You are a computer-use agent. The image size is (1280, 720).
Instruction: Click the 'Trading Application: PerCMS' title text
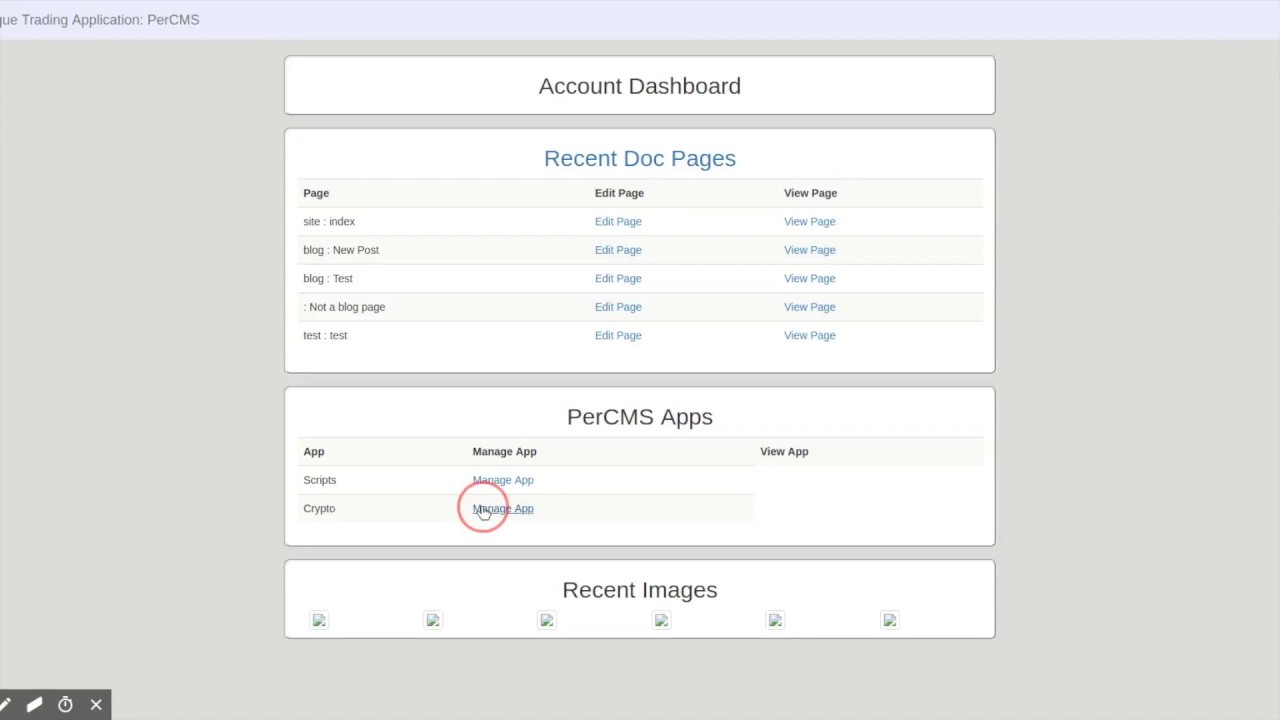pyautogui.click(x=110, y=19)
